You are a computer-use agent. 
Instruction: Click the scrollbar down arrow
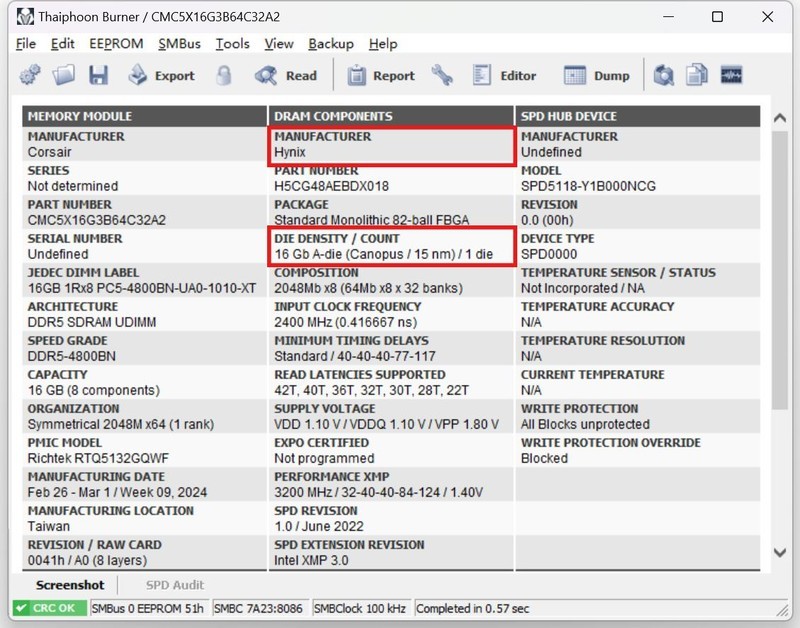(x=780, y=553)
